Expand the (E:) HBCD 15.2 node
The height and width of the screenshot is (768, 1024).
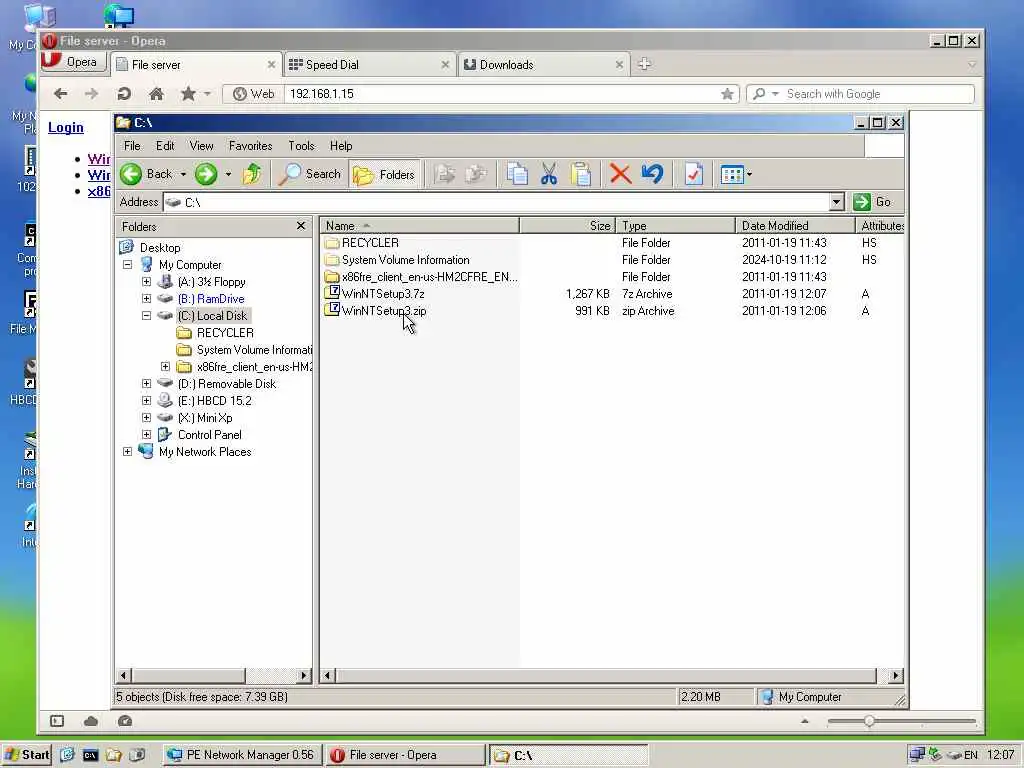tap(146, 400)
